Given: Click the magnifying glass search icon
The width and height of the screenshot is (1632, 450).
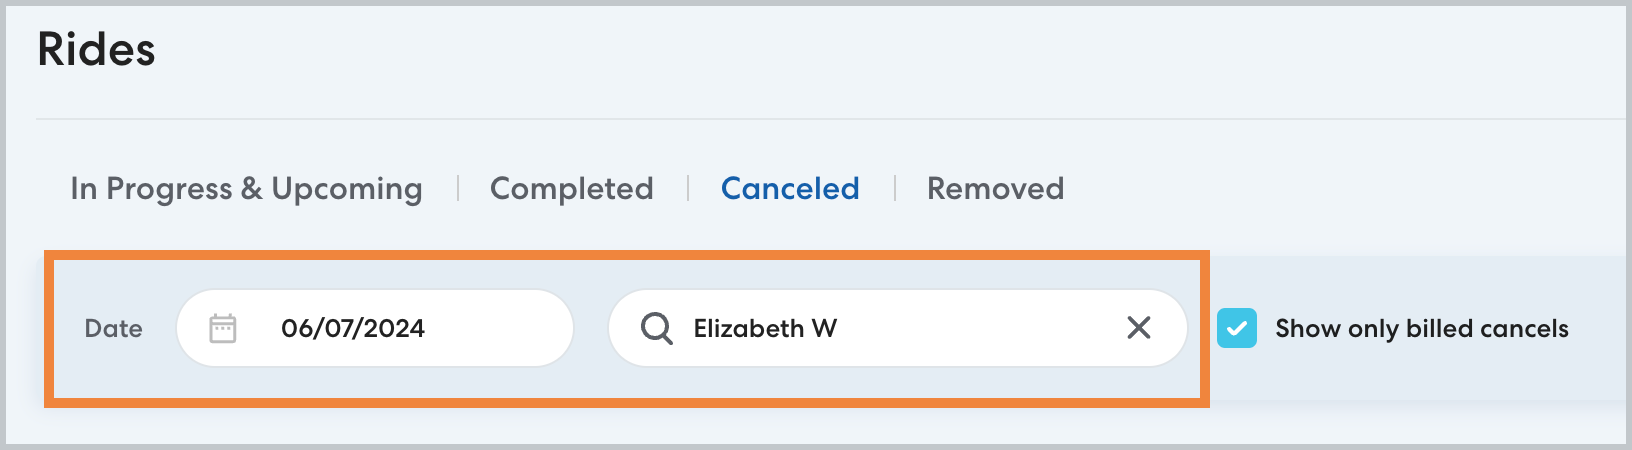Looking at the screenshot, I should [x=656, y=328].
